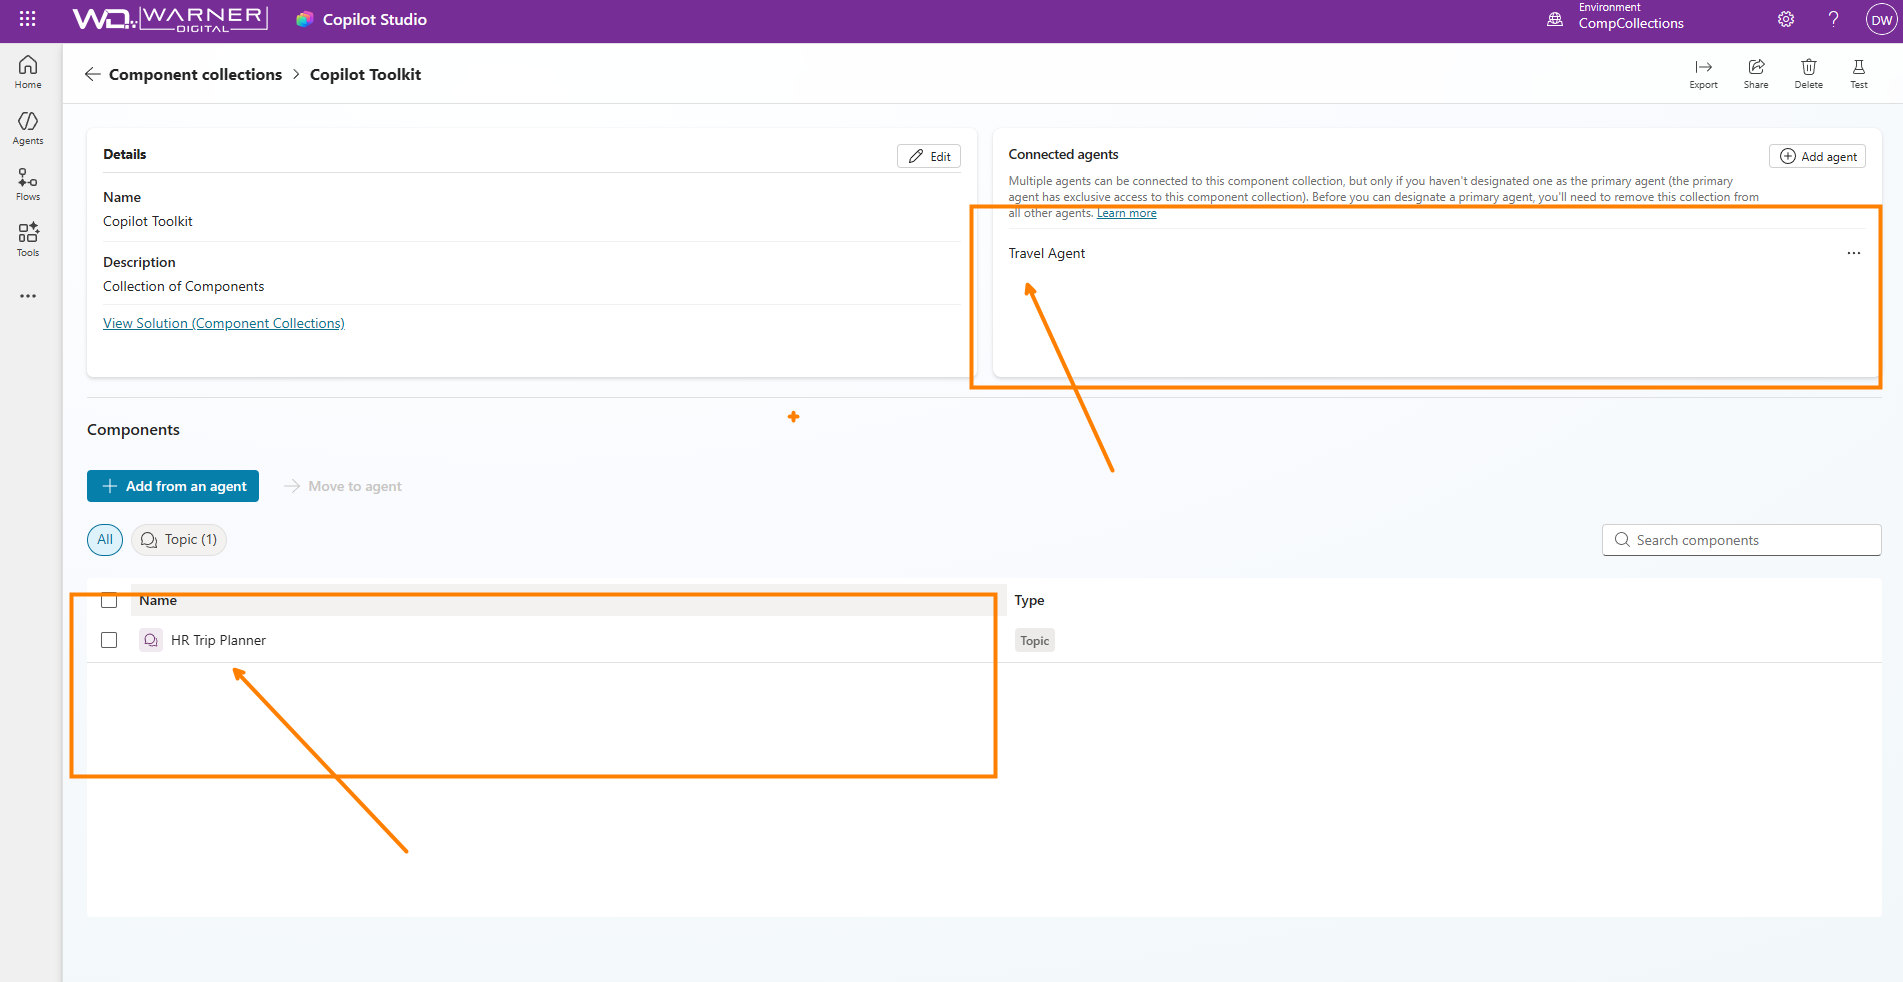Open View Solution (Component Collections) link
Viewport: 1903px width, 982px height.
pos(224,323)
